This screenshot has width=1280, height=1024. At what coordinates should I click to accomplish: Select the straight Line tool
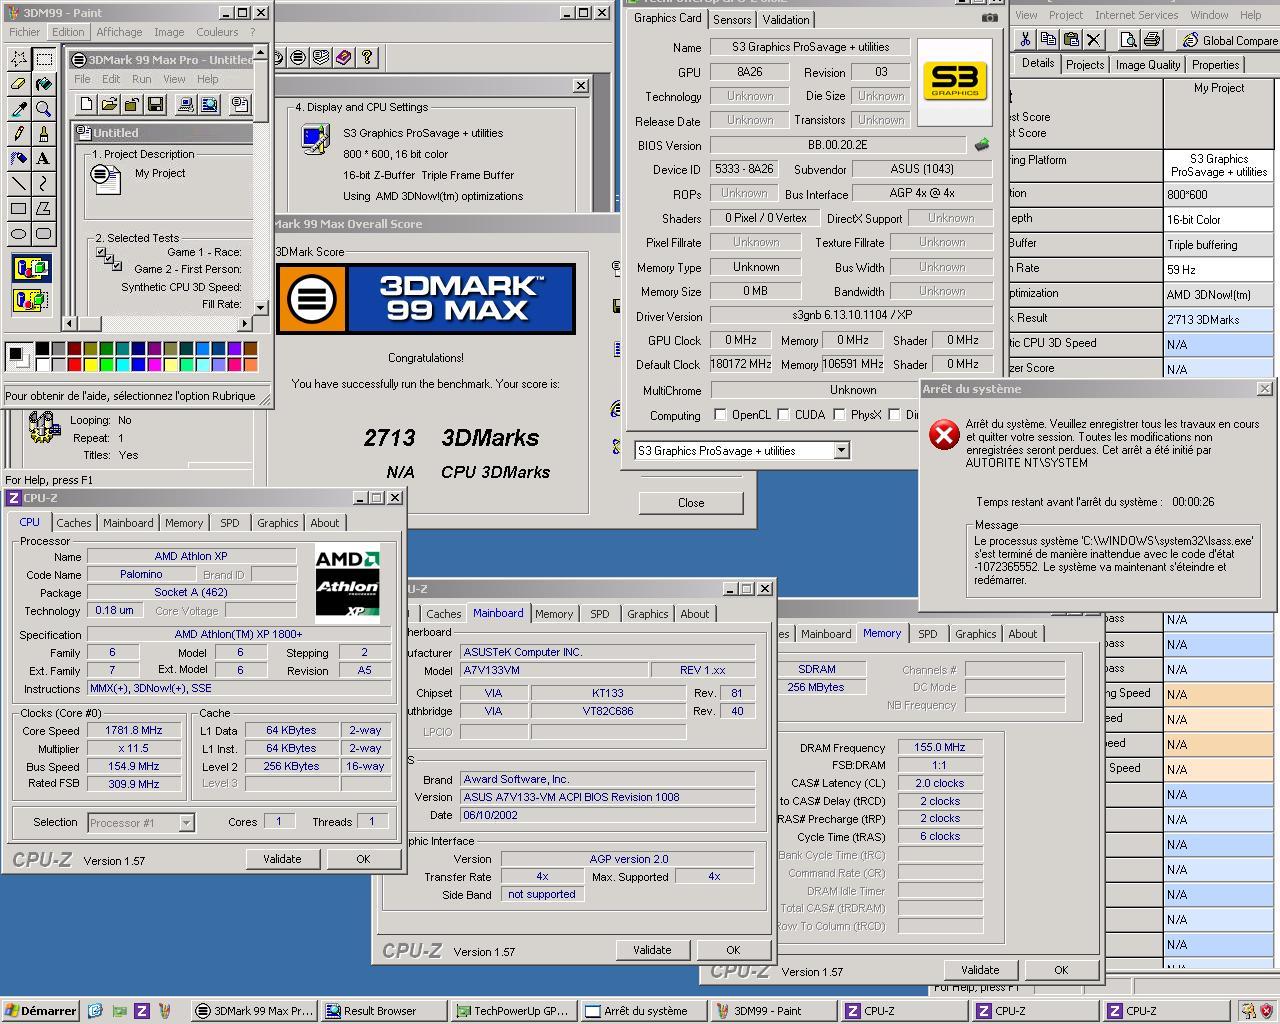pos(18,184)
